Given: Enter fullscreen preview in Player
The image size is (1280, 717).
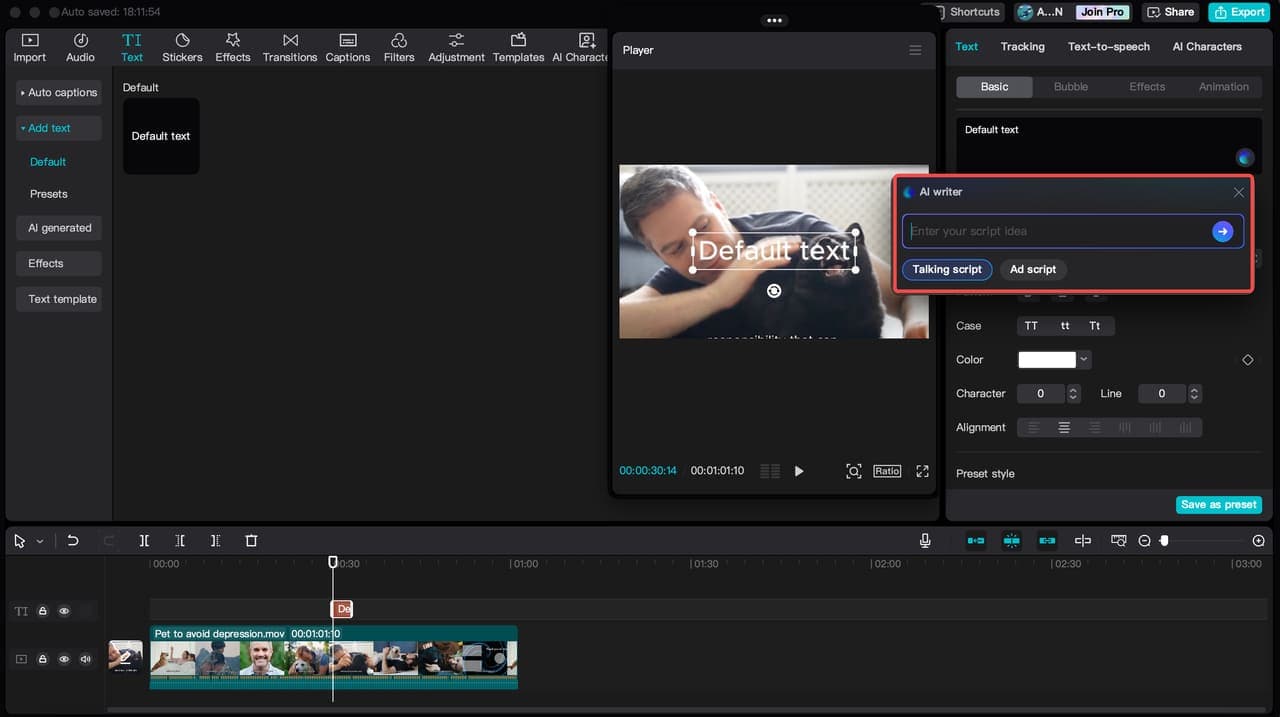Looking at the screenshot, I should point(922,471).
